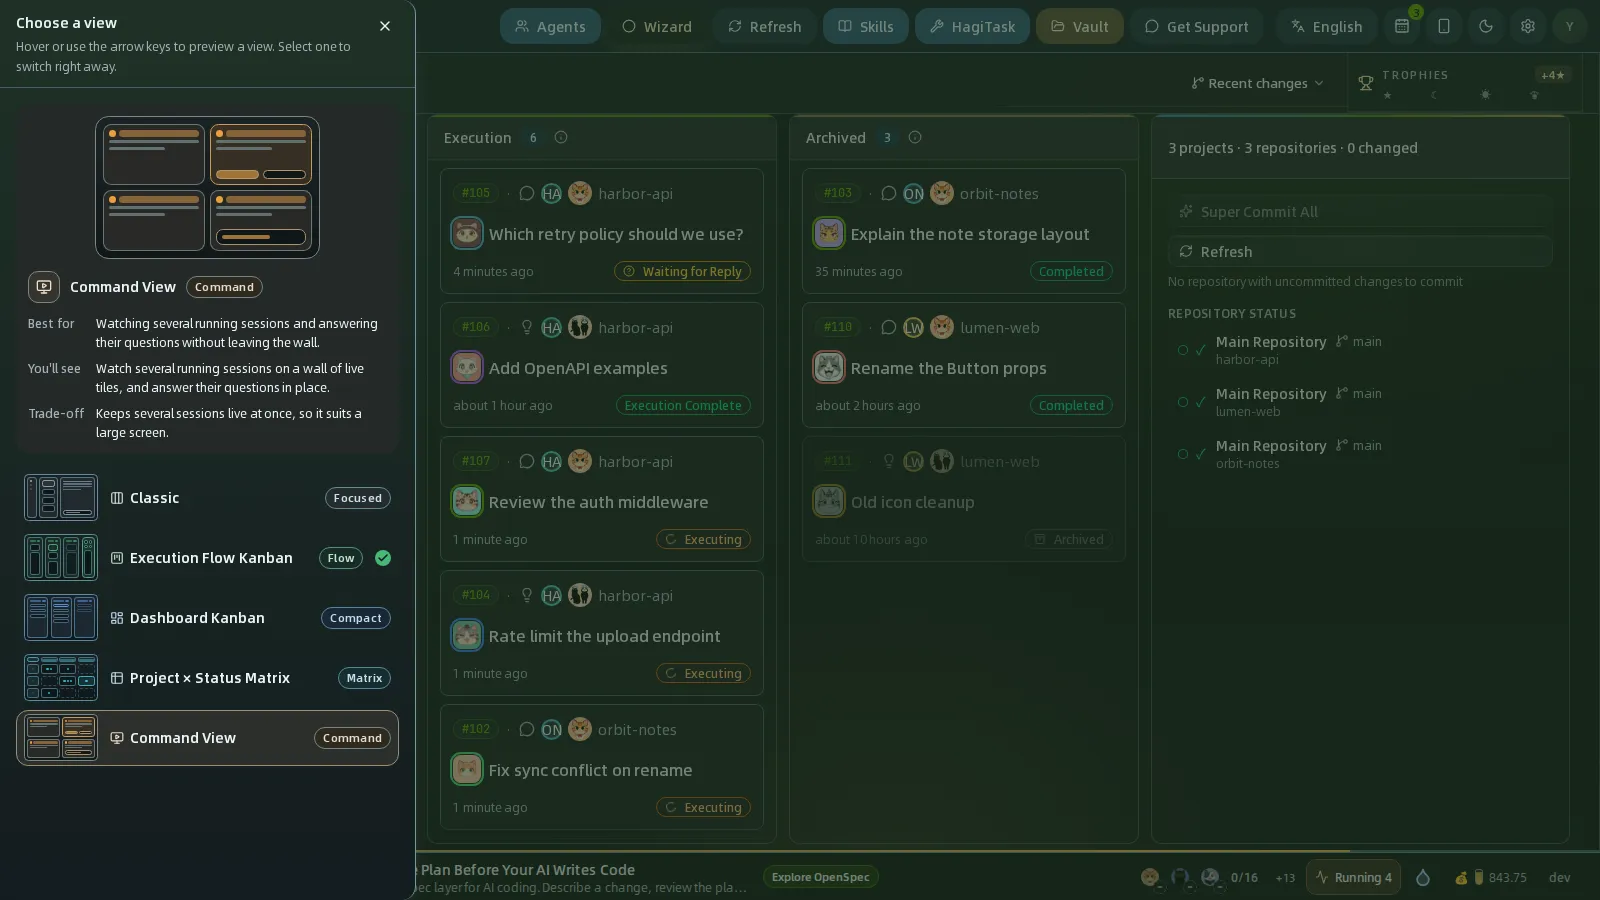Click Get Support
Image resolution: width=1600 pixels, height=900 pixels.
click(1197, 26)
